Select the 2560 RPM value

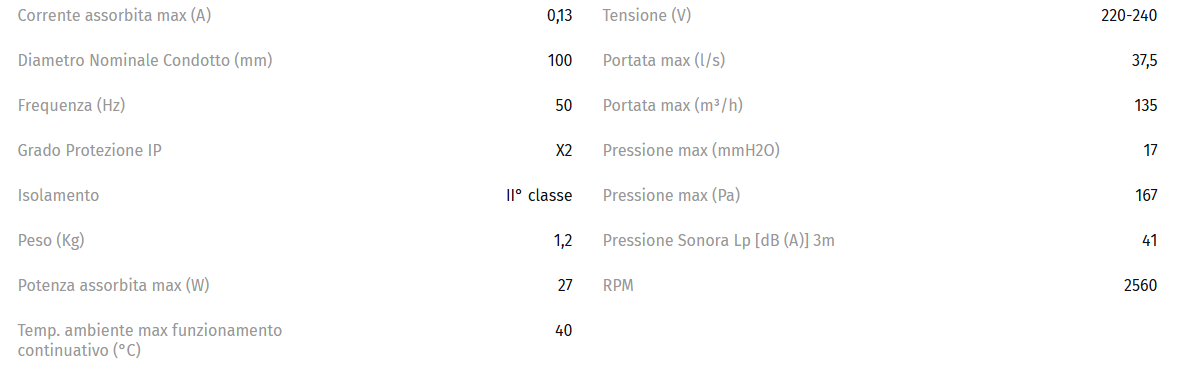point(1140,286)
